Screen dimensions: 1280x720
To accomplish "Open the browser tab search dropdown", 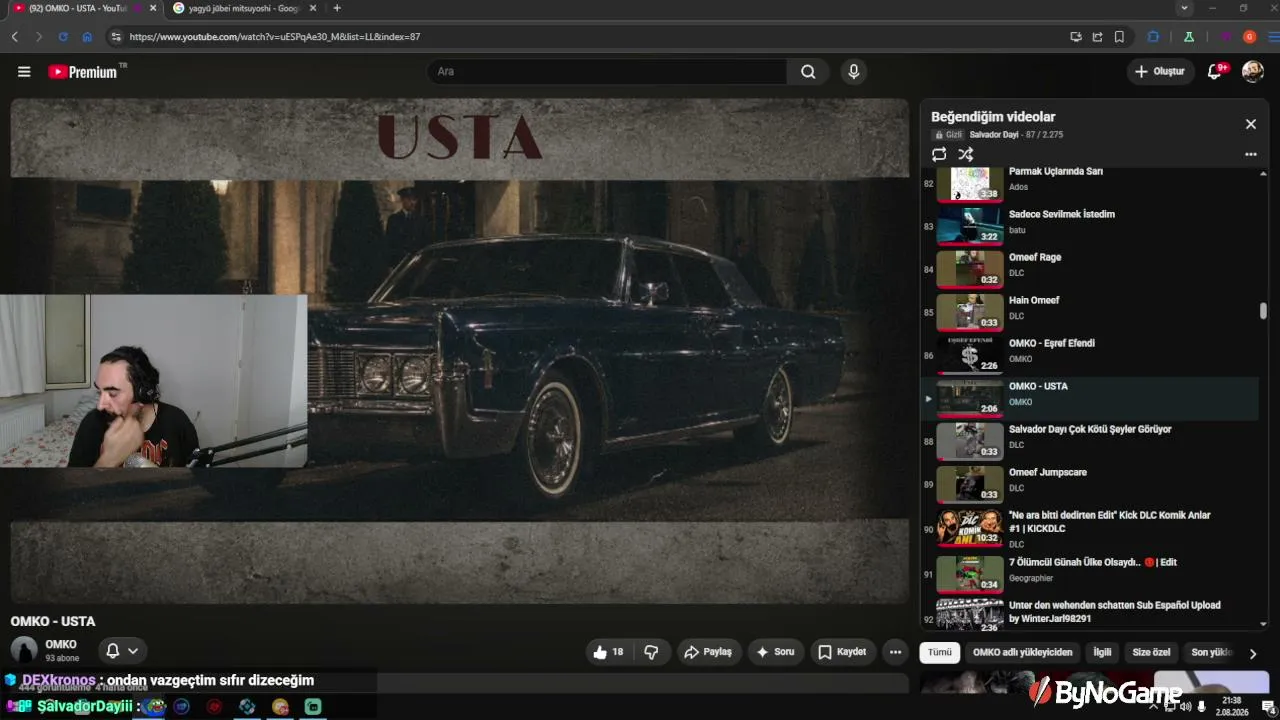I will point(1185,8).
